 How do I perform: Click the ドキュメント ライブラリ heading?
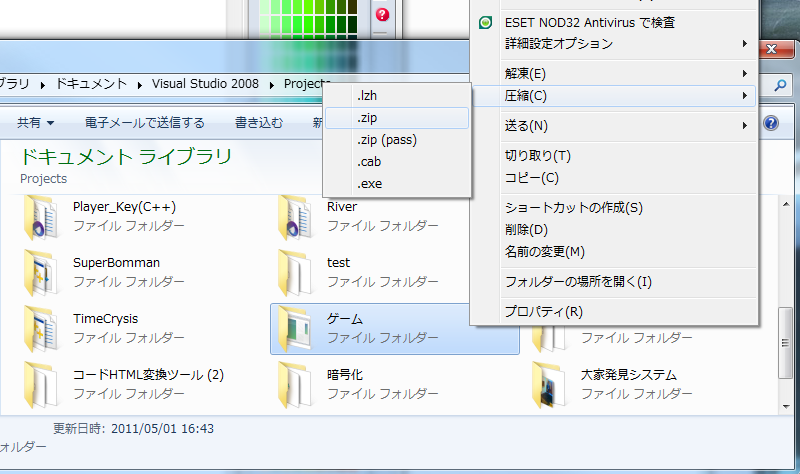coord(127,157)
